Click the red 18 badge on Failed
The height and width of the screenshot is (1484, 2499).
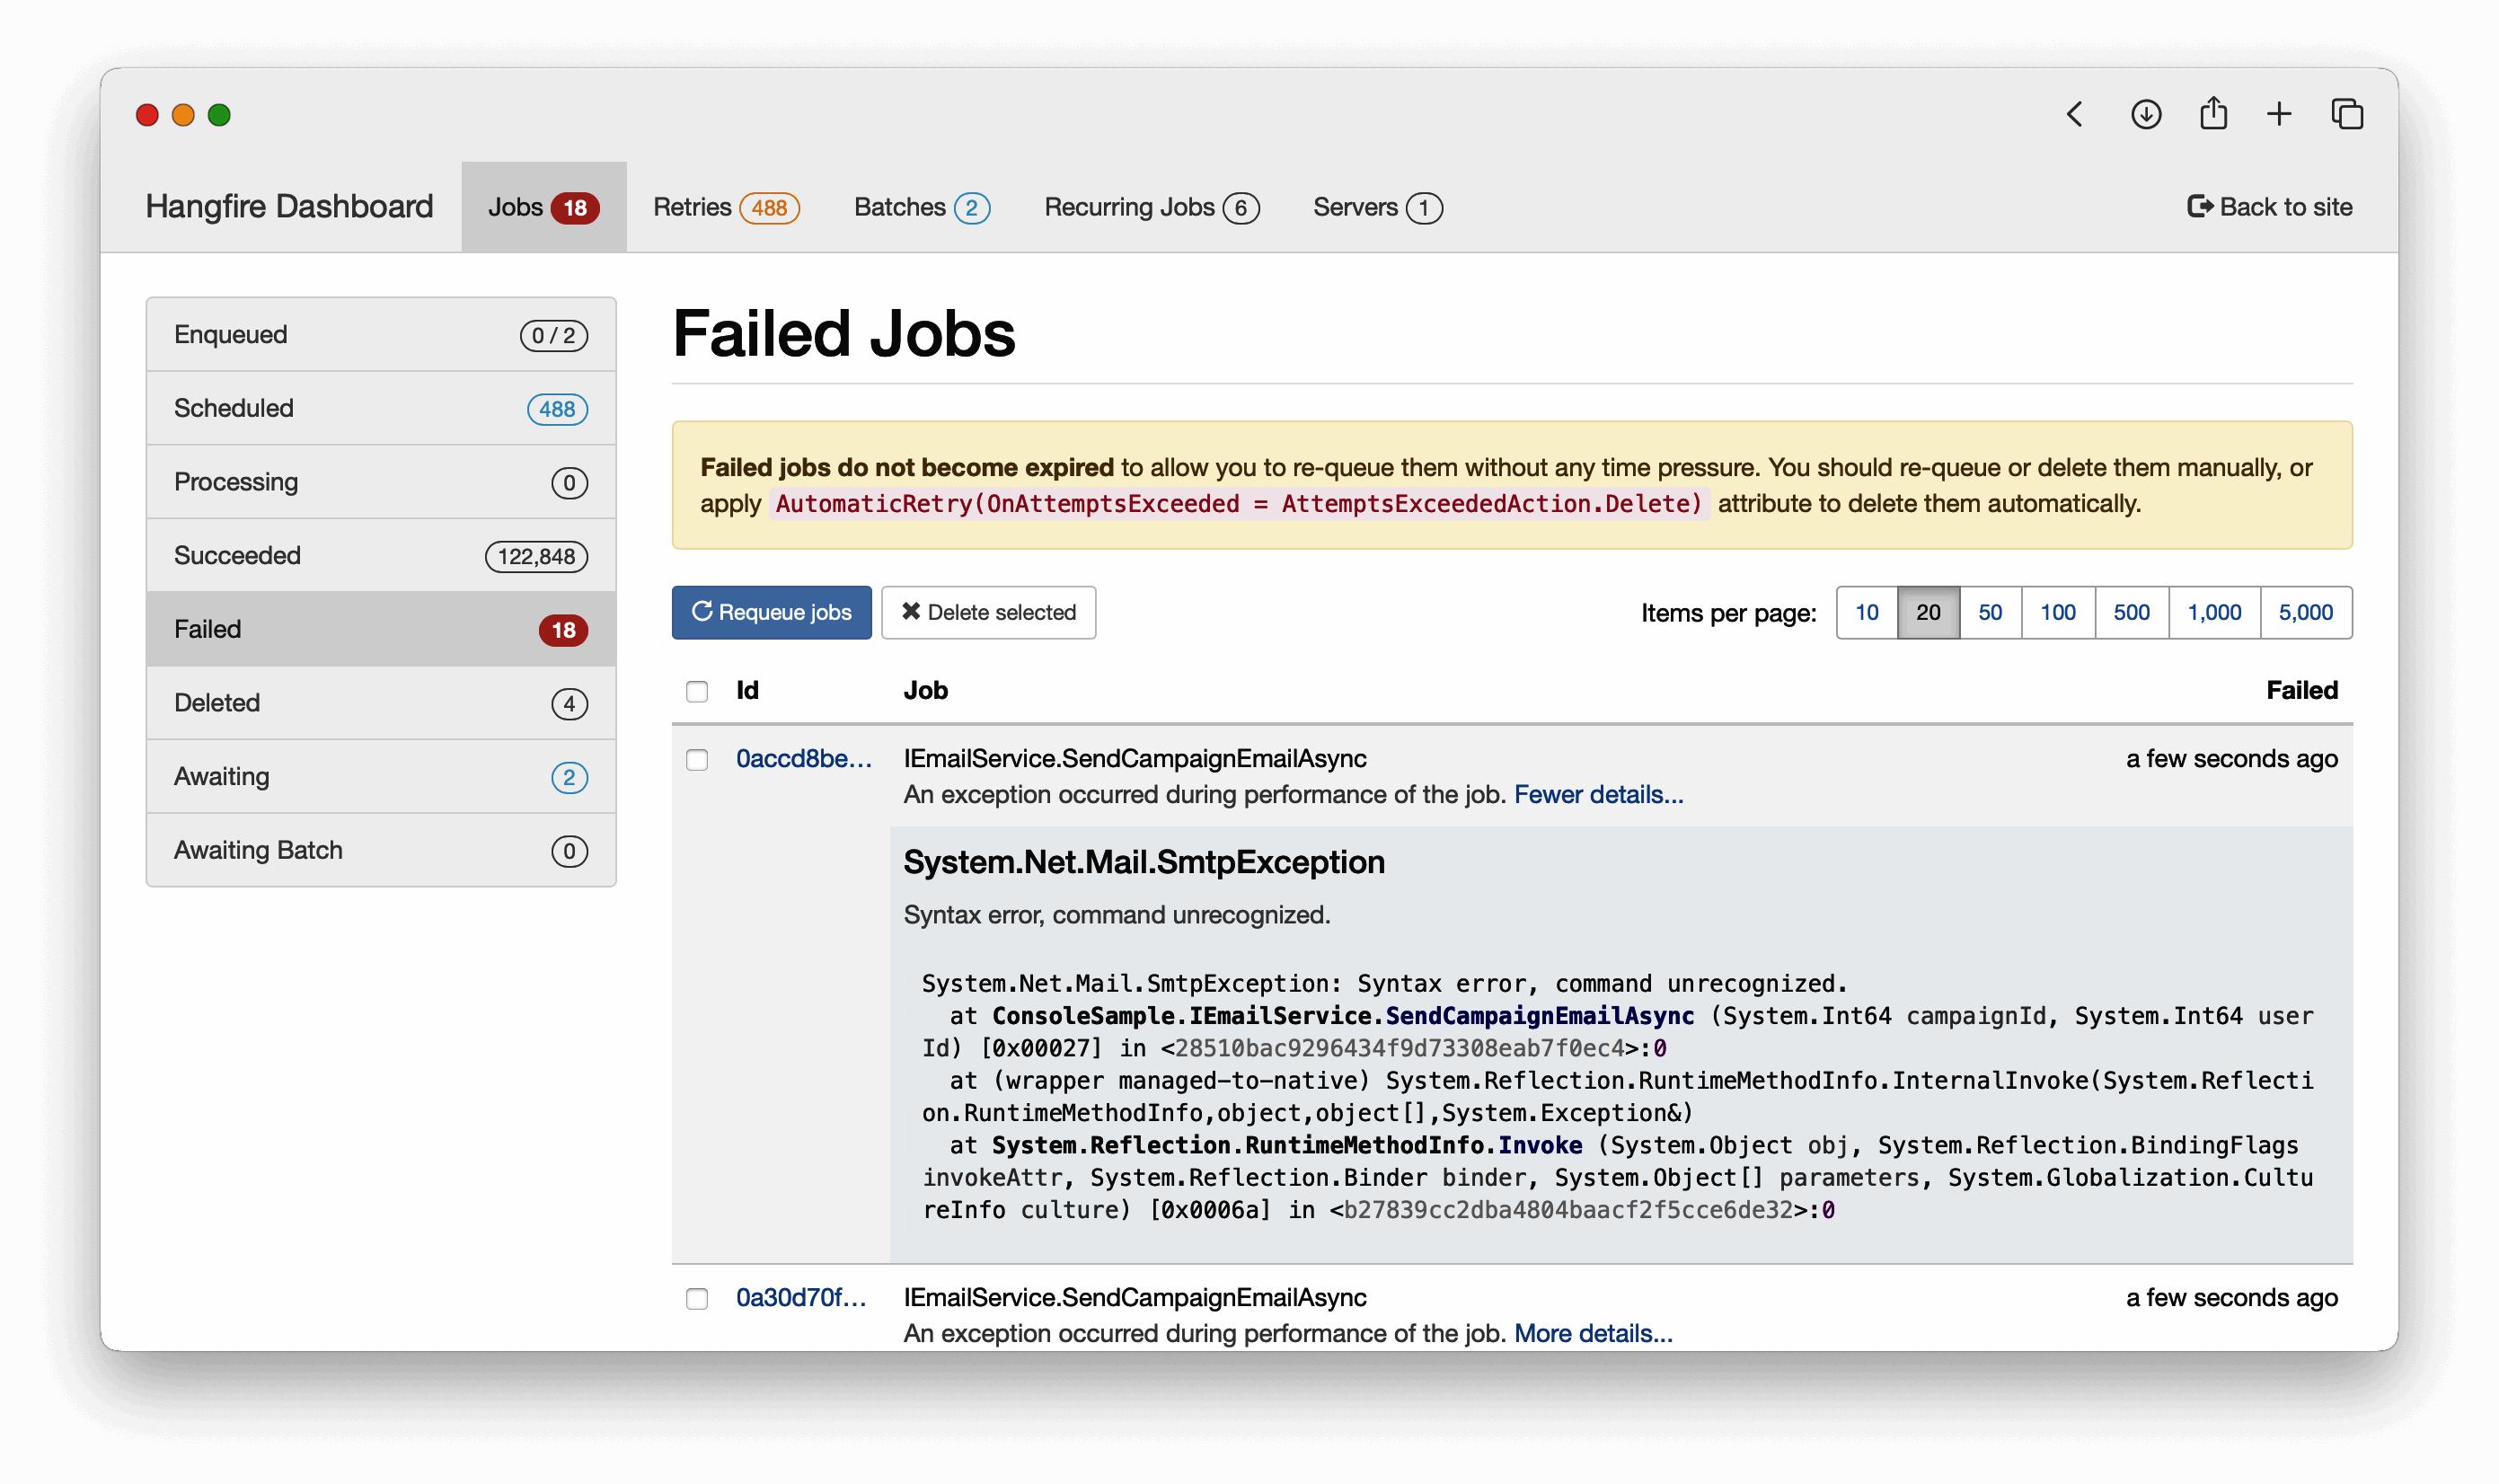coord(563,630)
